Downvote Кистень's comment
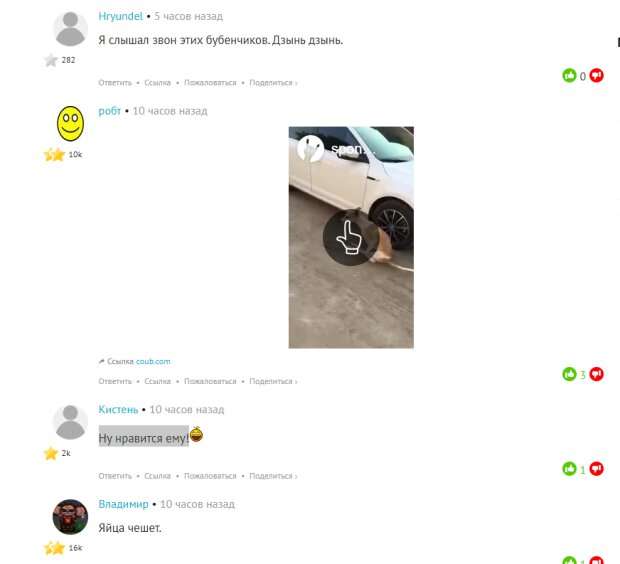The width and height of the screenshot is (620, 564). tap(596, 469)
